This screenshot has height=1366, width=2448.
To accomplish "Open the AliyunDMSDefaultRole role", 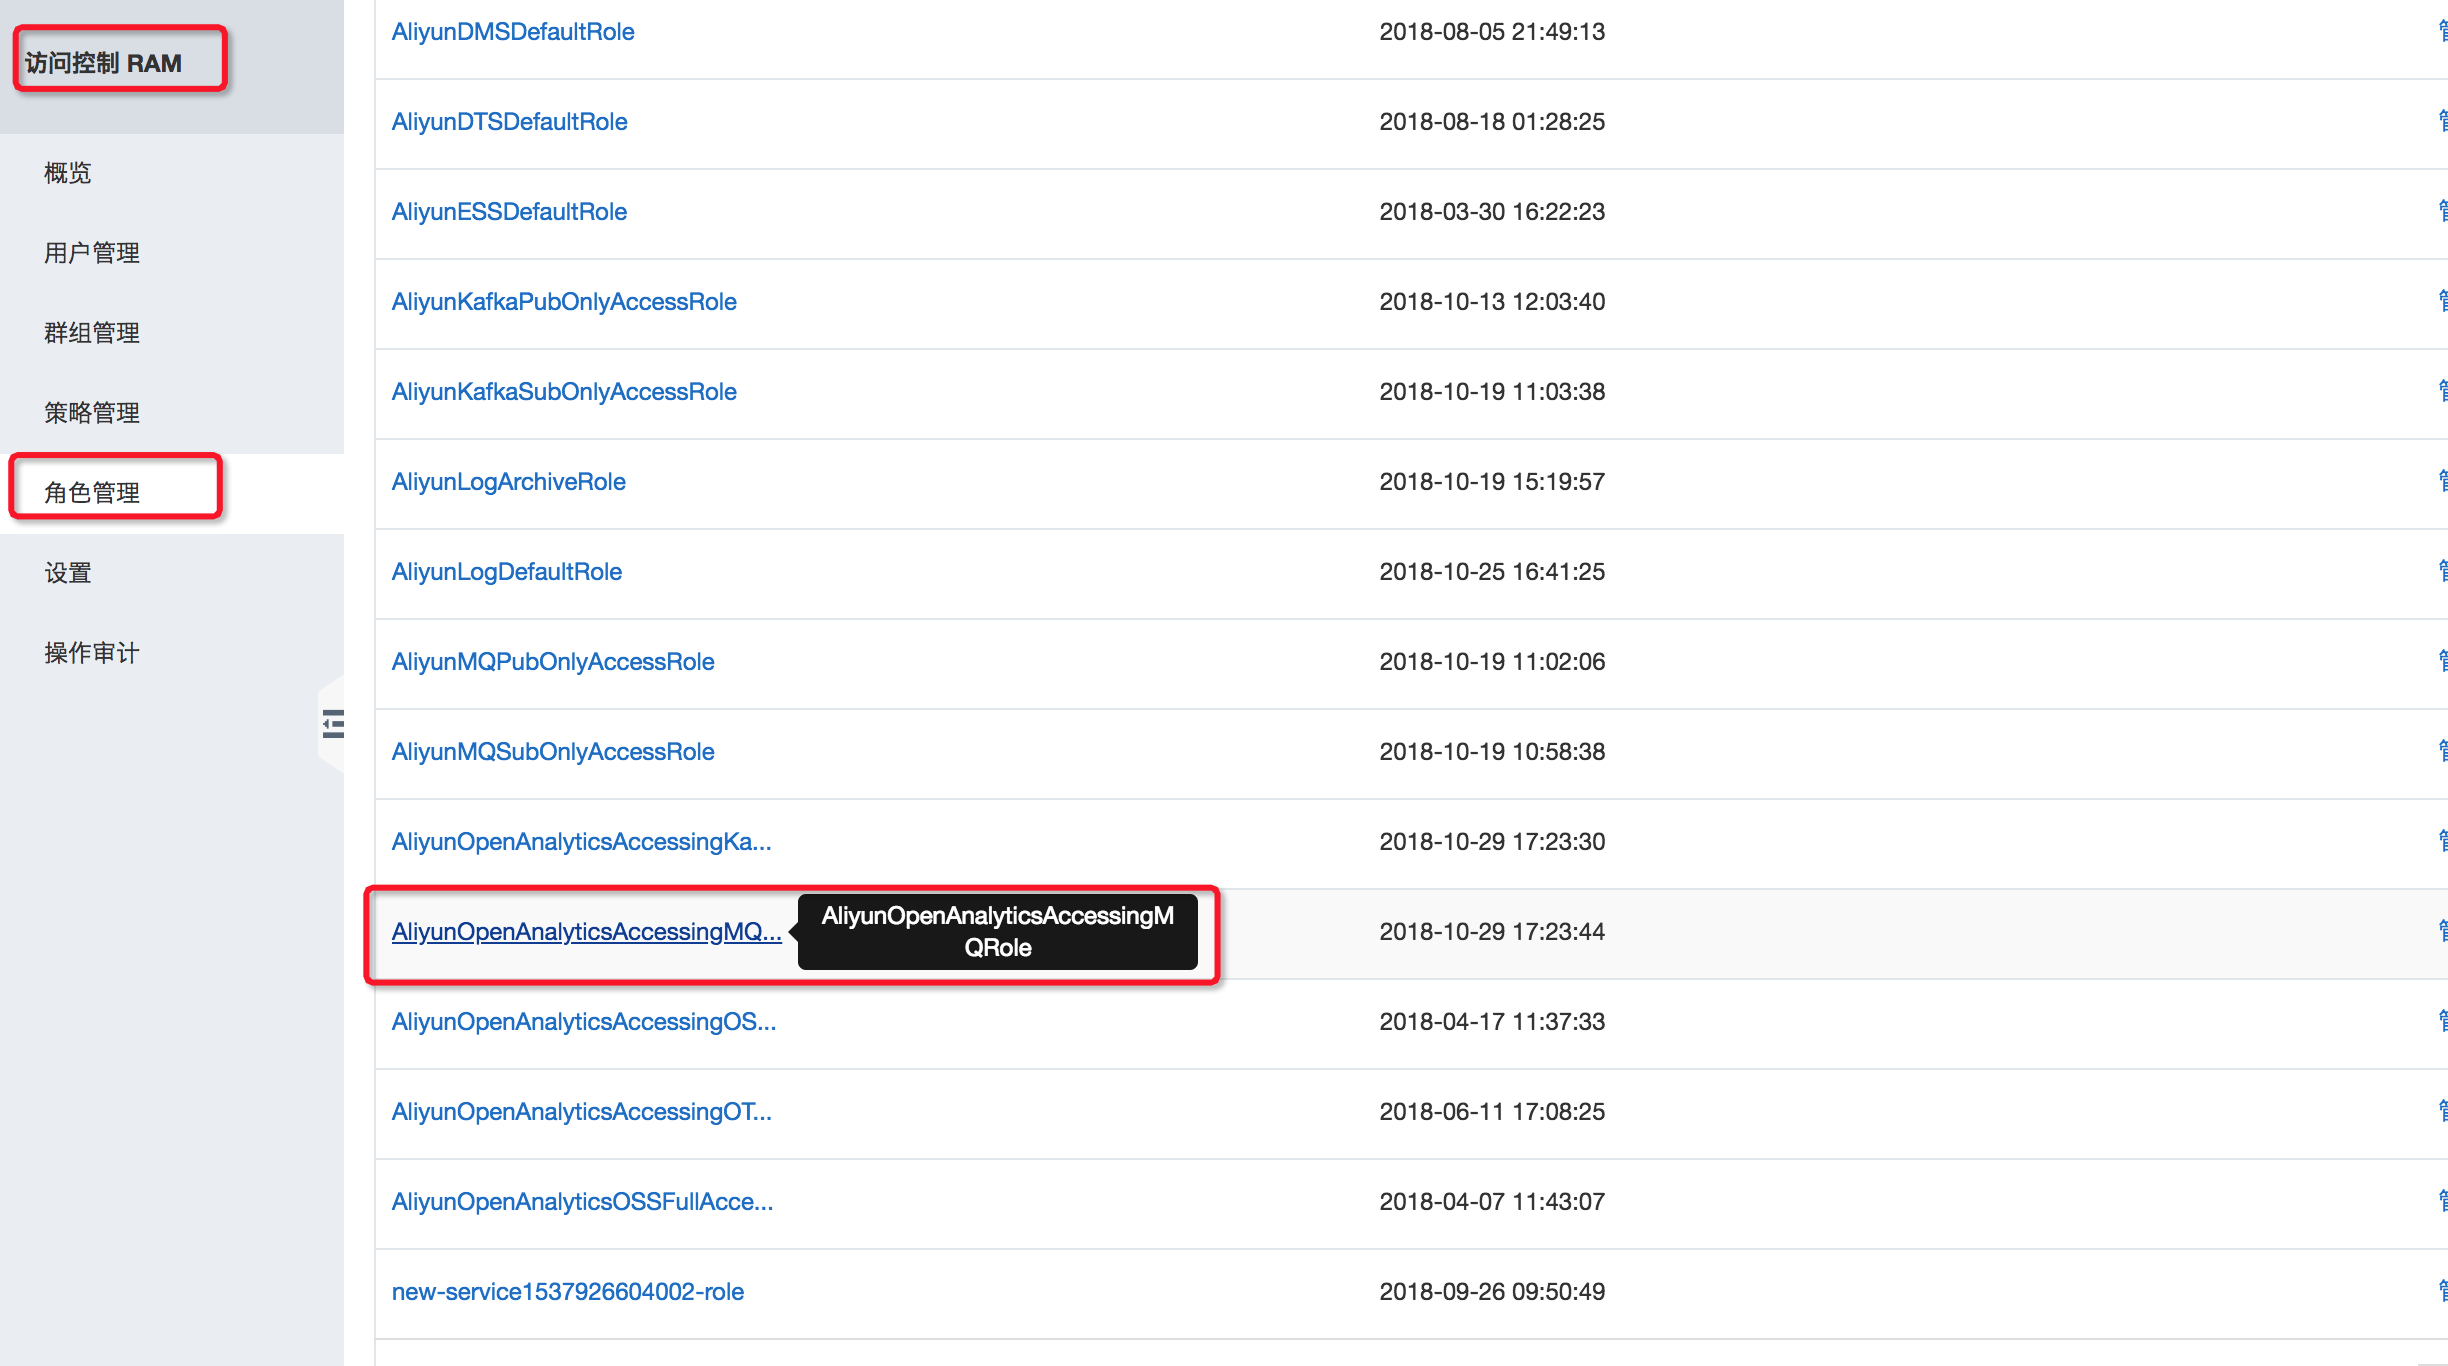I will (513, 32).
